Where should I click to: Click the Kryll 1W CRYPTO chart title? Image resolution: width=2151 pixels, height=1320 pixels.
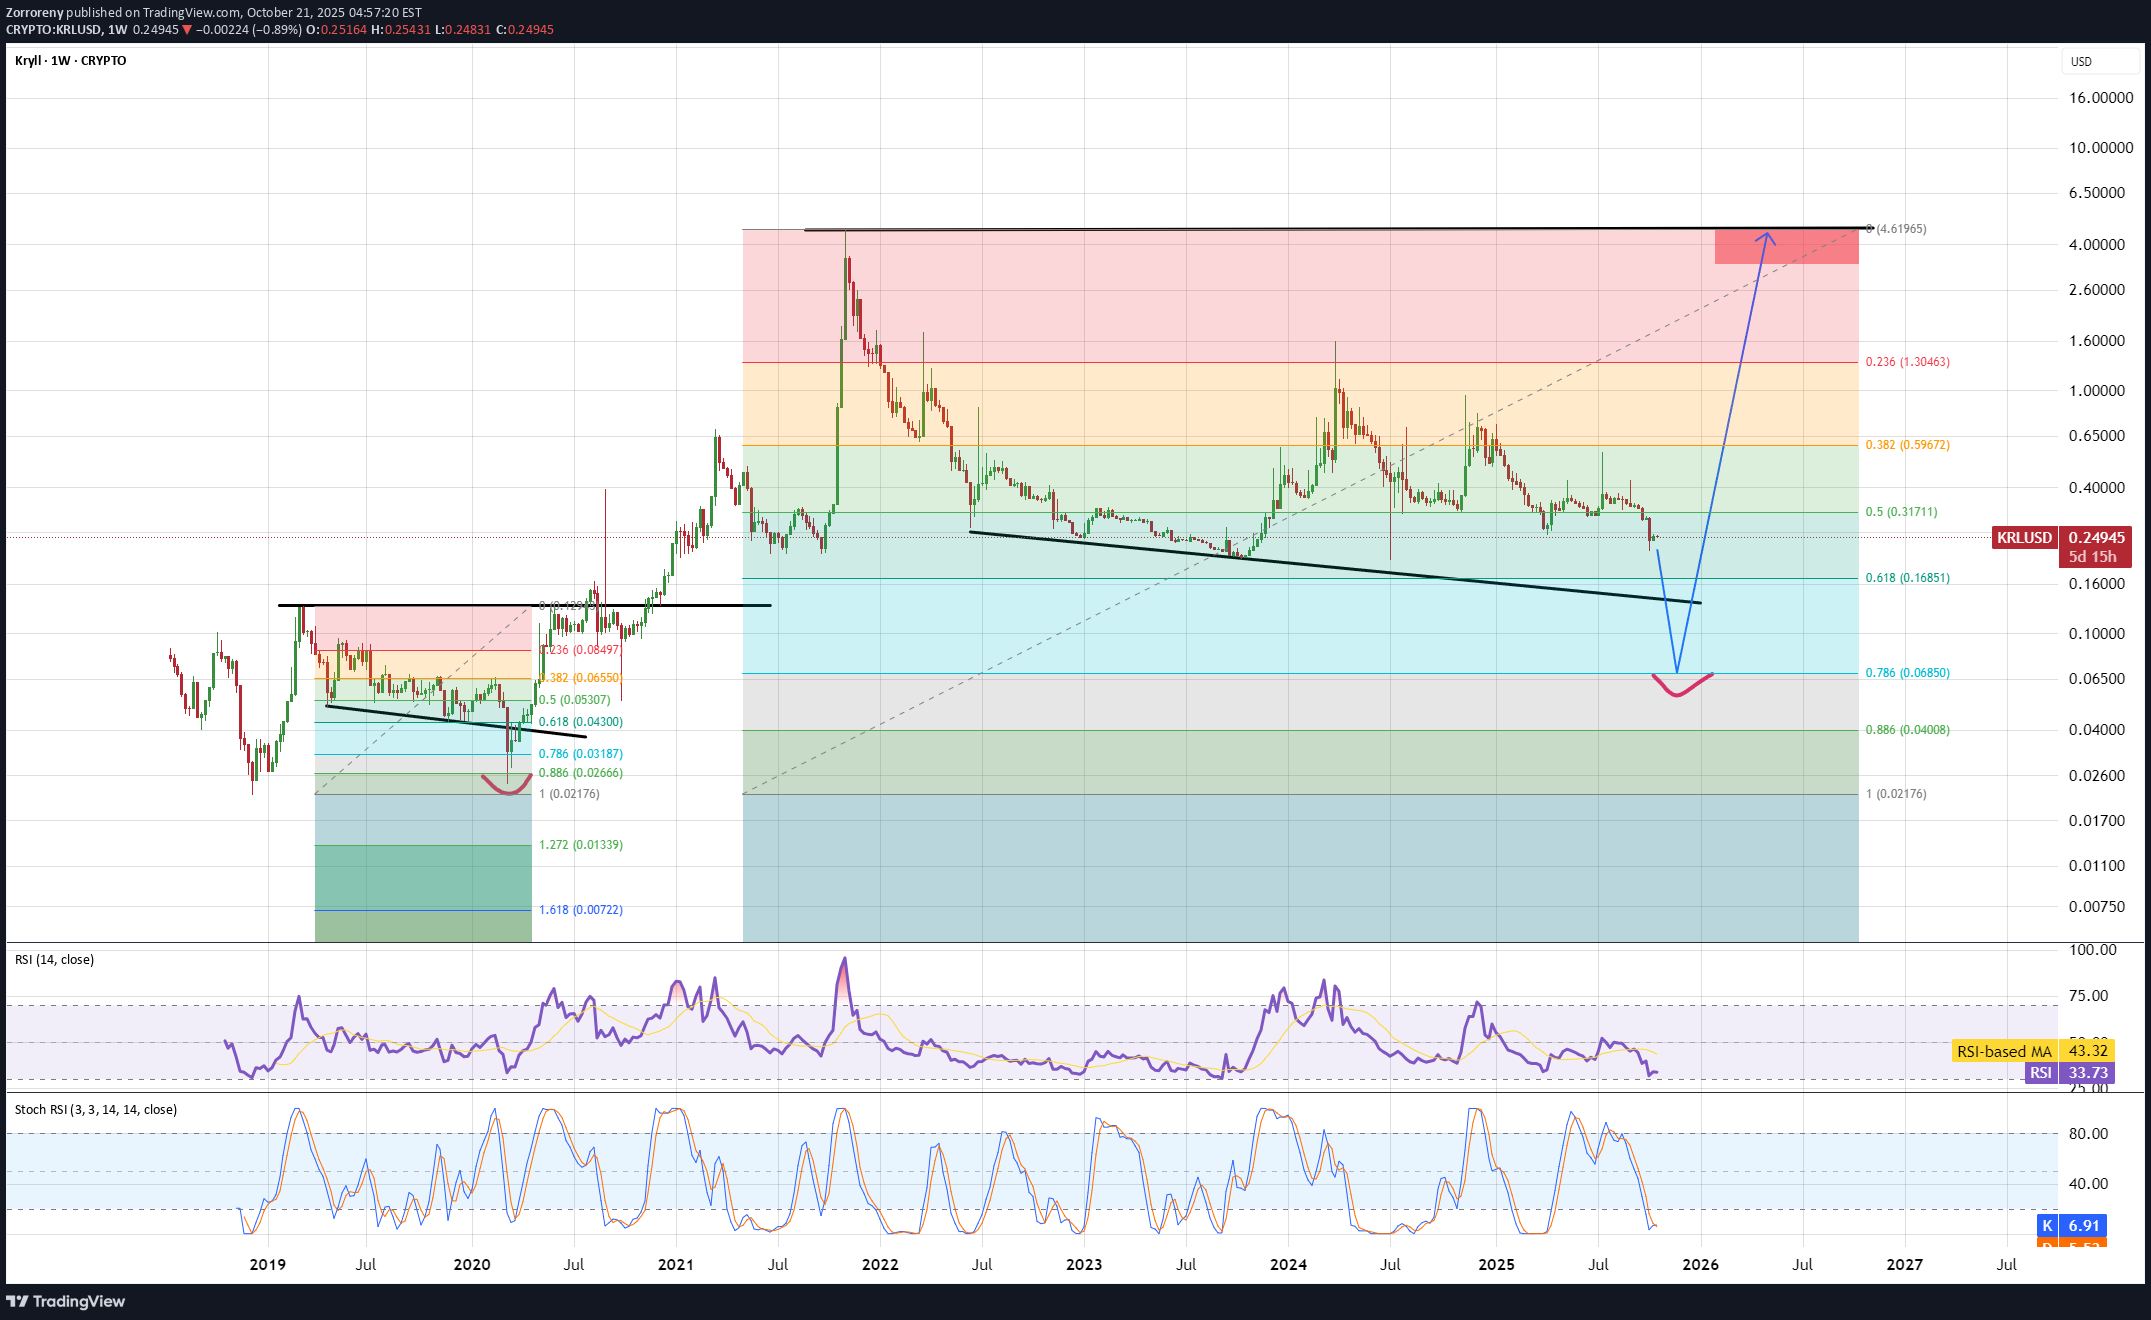tap(71, 61)
